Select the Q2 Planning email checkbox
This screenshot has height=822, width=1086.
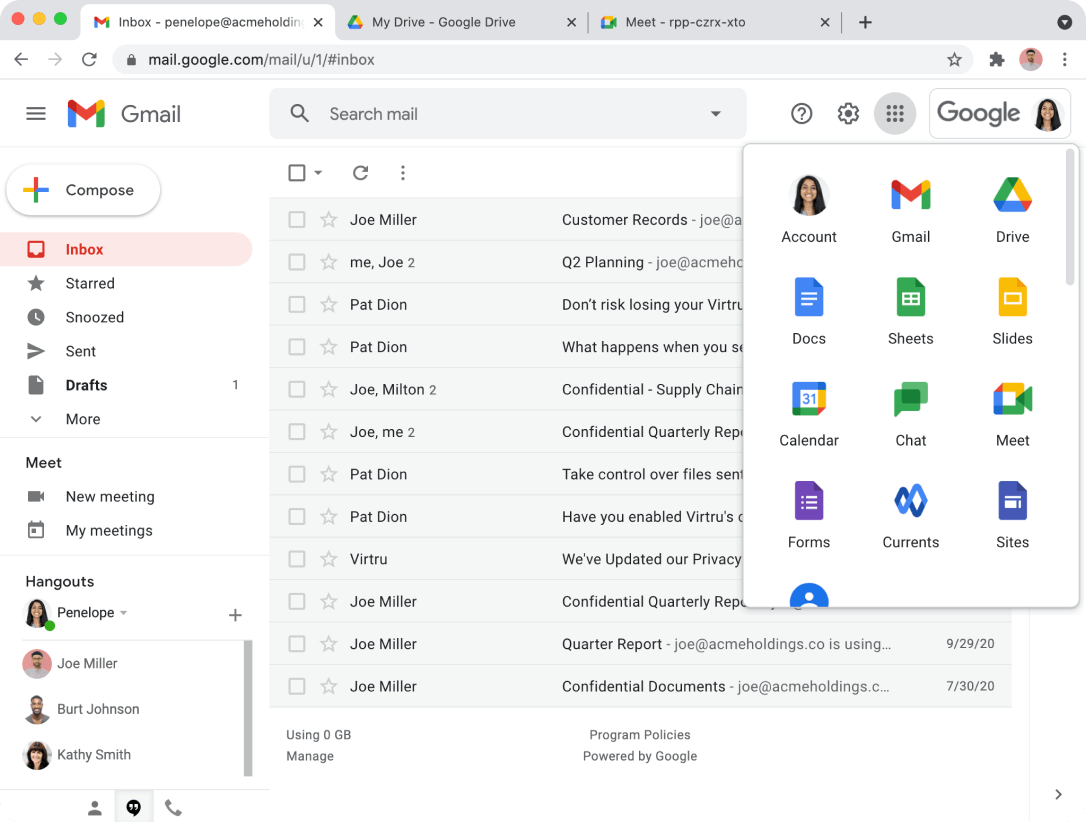coord(297,262)
